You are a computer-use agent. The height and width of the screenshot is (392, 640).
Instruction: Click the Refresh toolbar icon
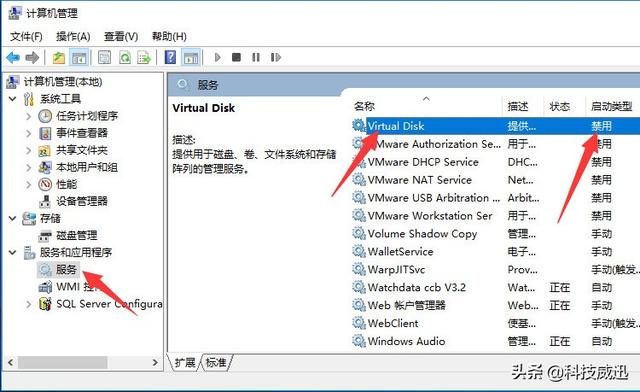click(x=124, y=58)
